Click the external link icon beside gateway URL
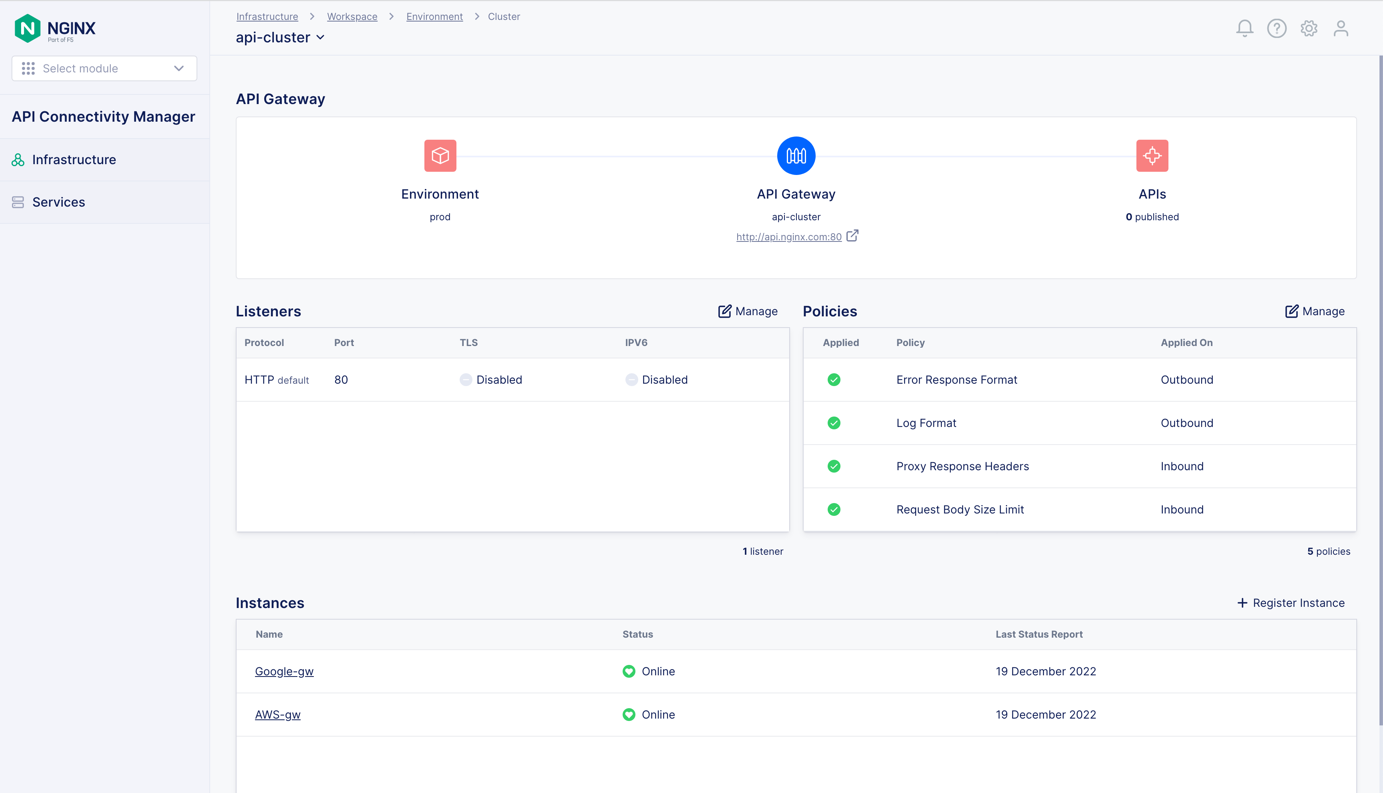This screenshot has height=793, width=1383. 852,236
